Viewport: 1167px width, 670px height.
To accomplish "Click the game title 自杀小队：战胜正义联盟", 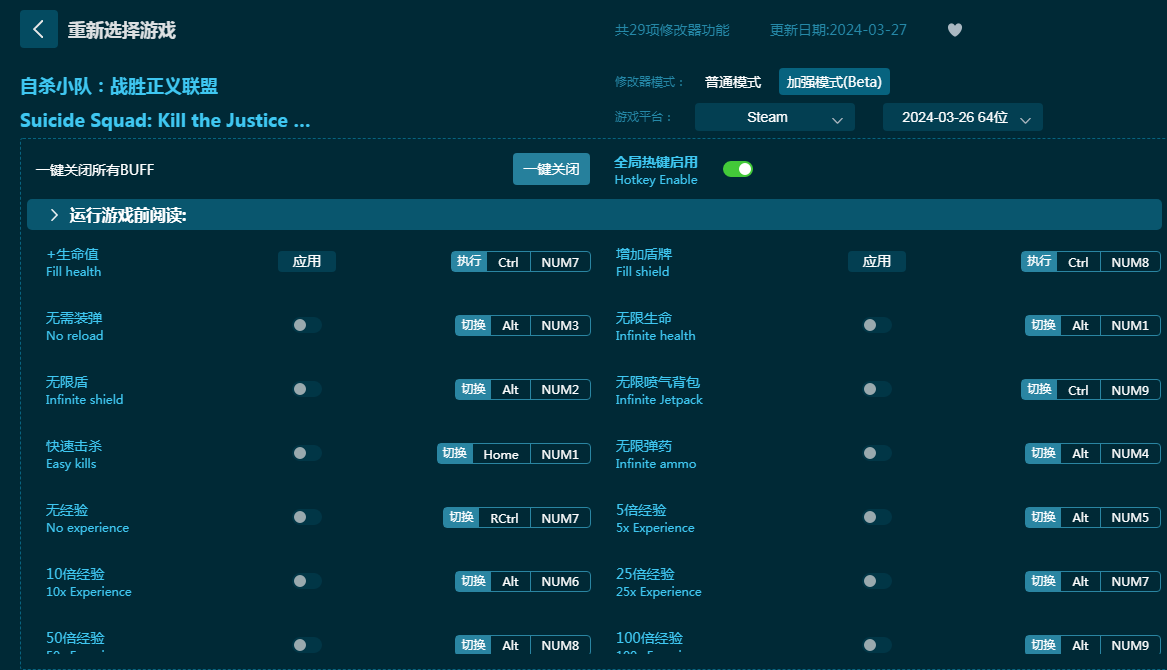I will [119, 86].
